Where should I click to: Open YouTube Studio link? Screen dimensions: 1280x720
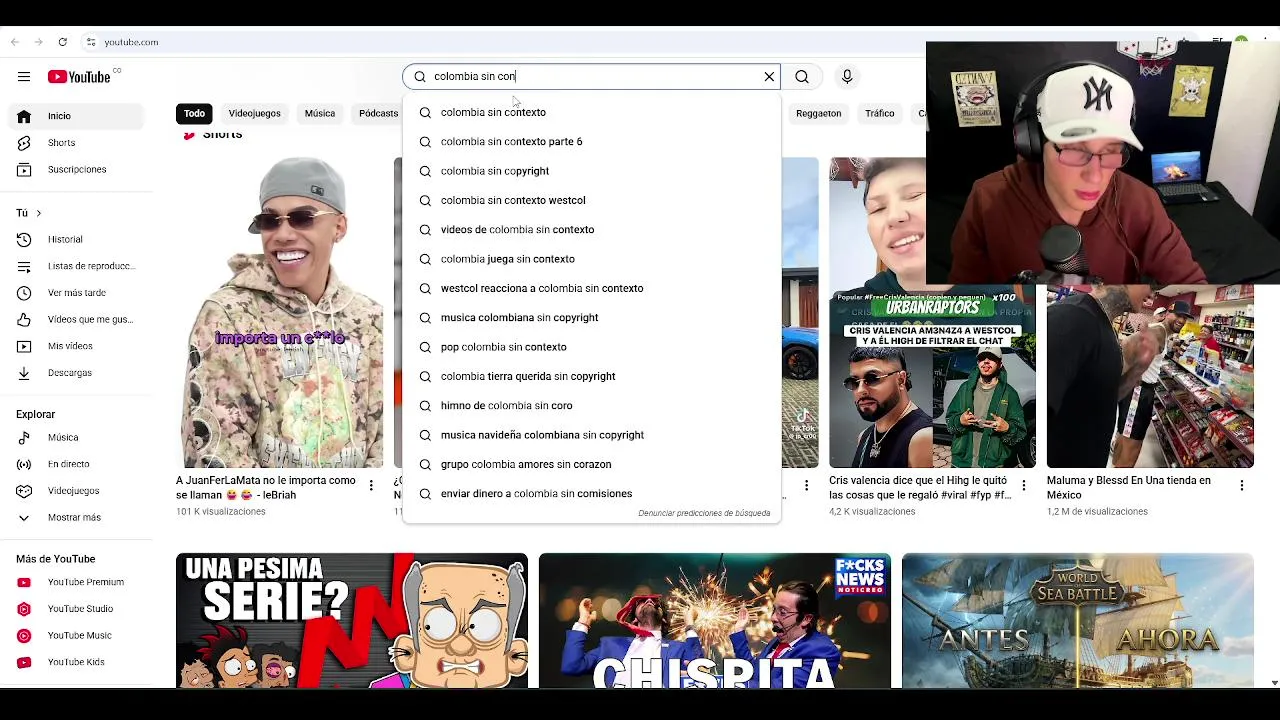pos(76,609)
